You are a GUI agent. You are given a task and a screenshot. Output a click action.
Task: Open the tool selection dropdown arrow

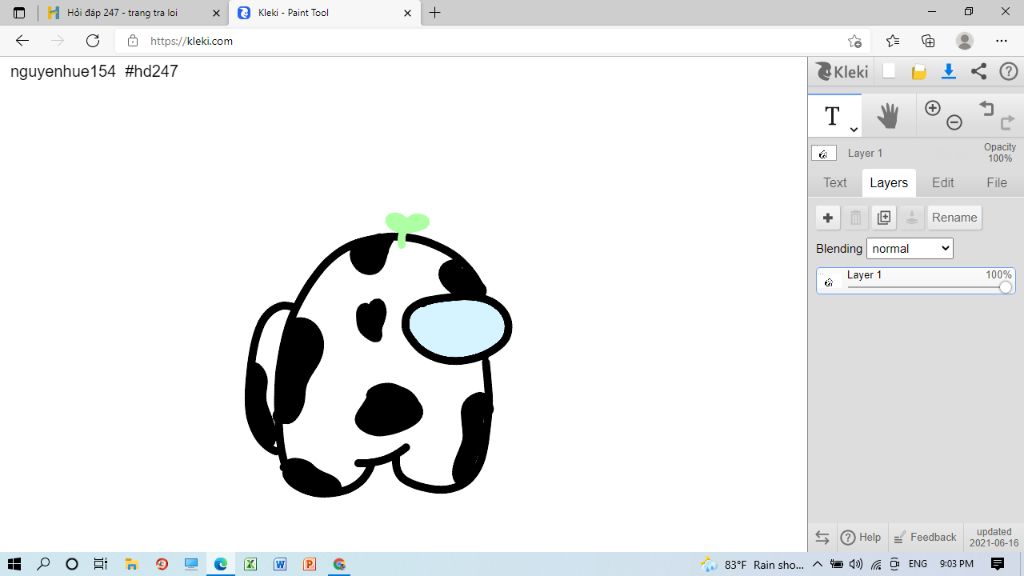[x=854, y=129]
